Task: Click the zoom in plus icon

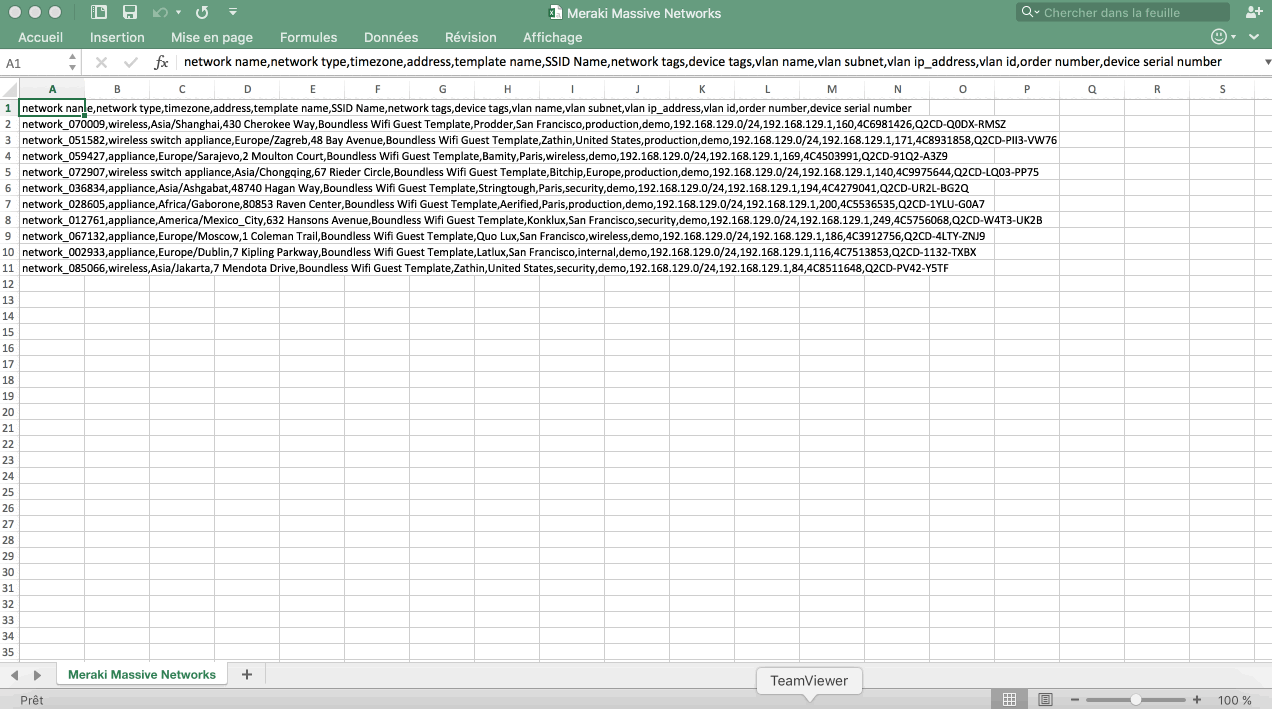Action: pyautogui.click(x=1197, y=700)
